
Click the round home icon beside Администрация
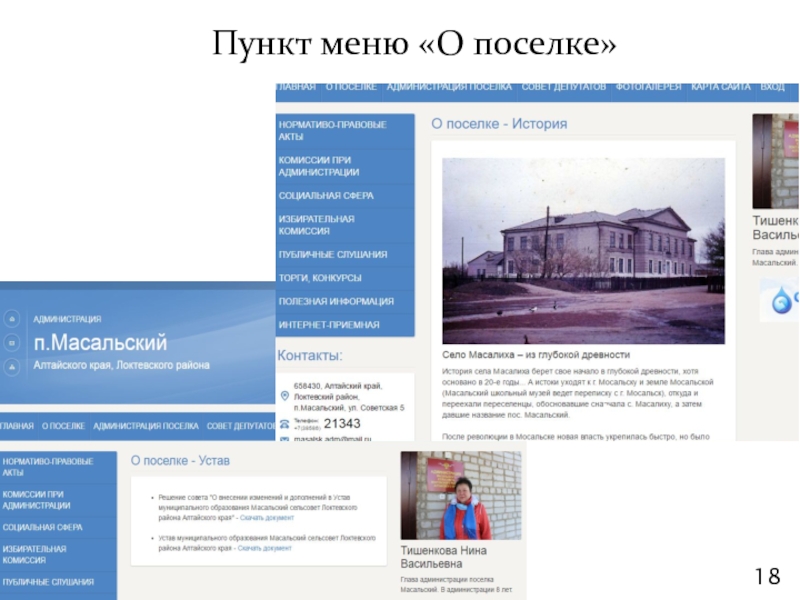click(x=12, y=319)
